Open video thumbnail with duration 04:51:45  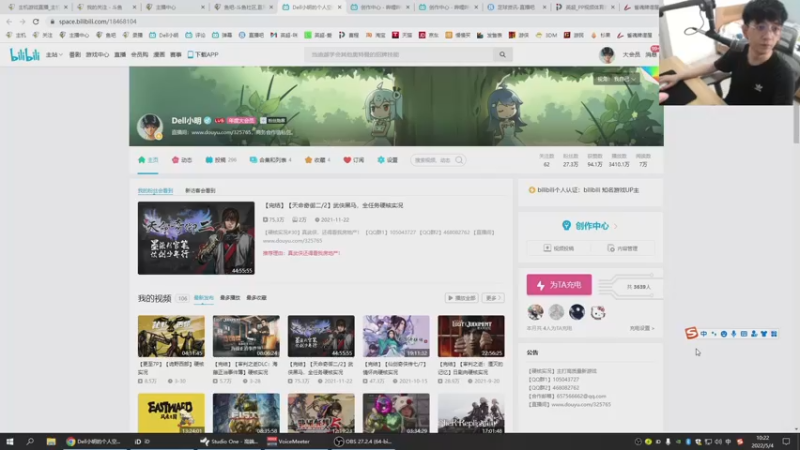point(171,336)
